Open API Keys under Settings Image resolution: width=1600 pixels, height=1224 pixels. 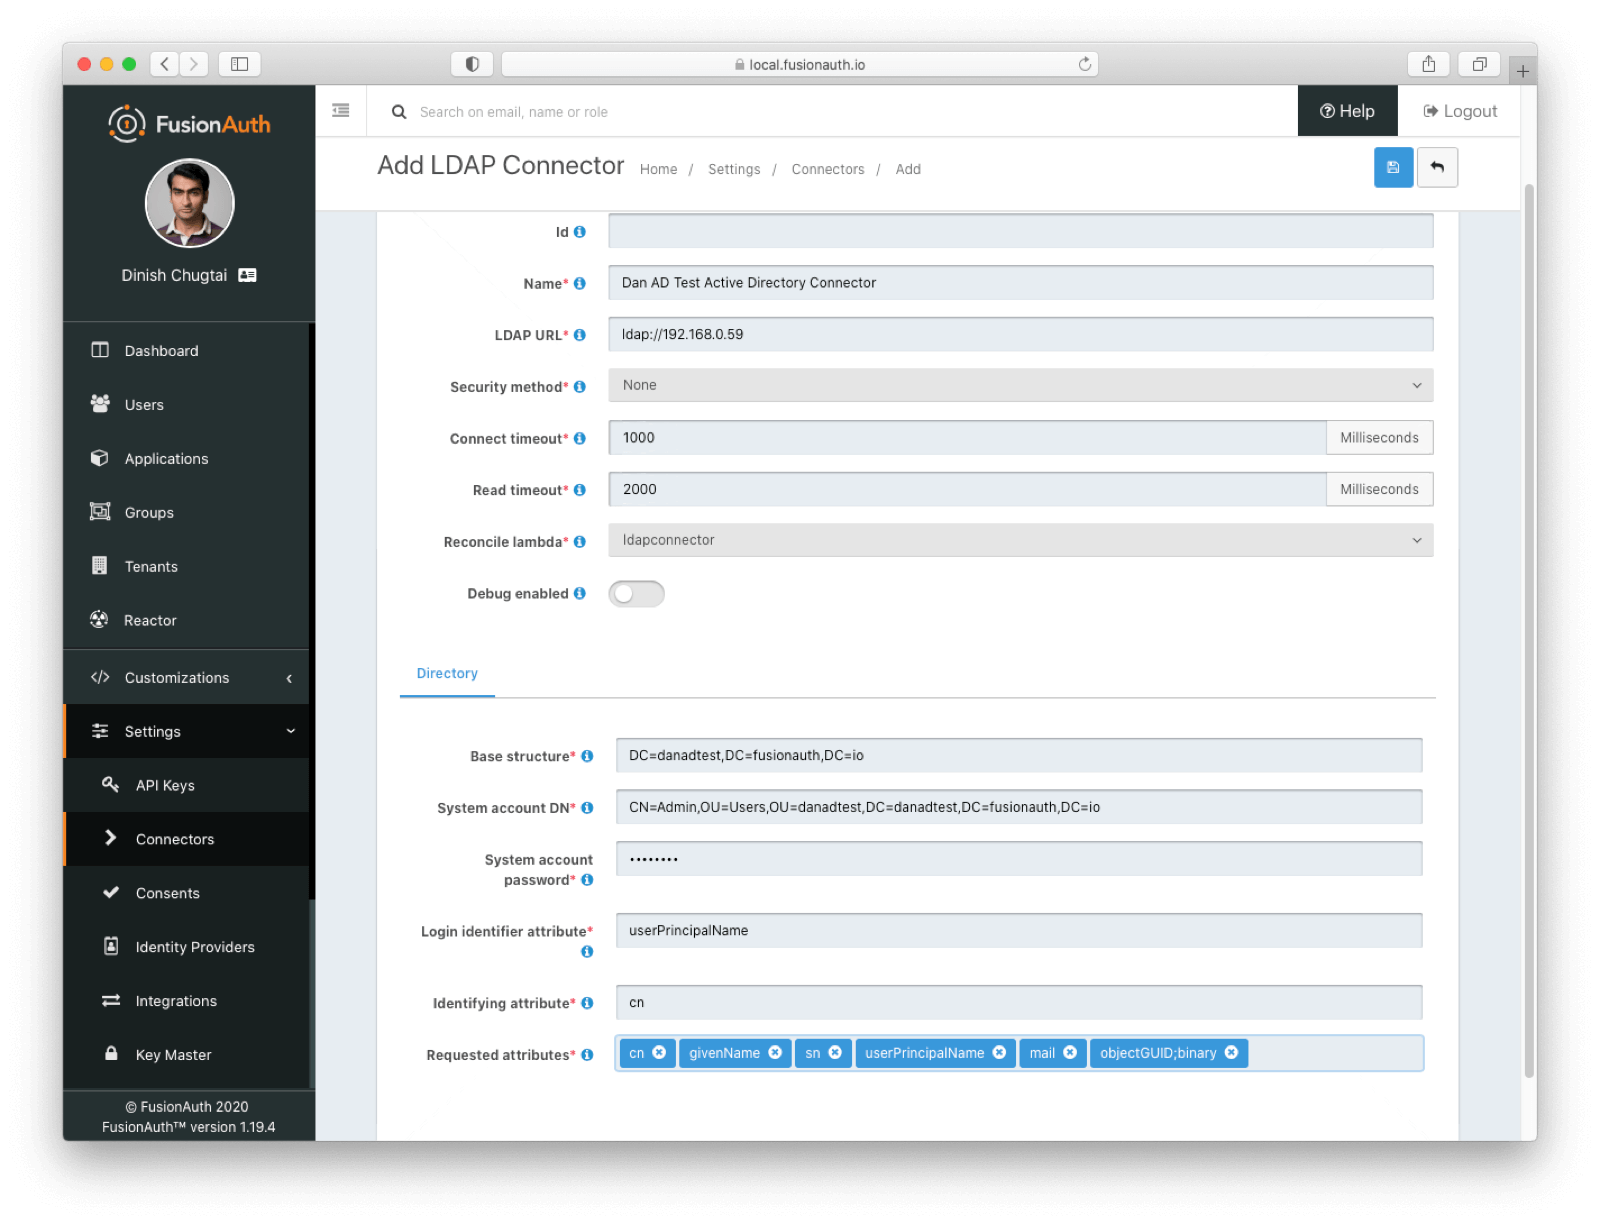click(x=186, y=785)
